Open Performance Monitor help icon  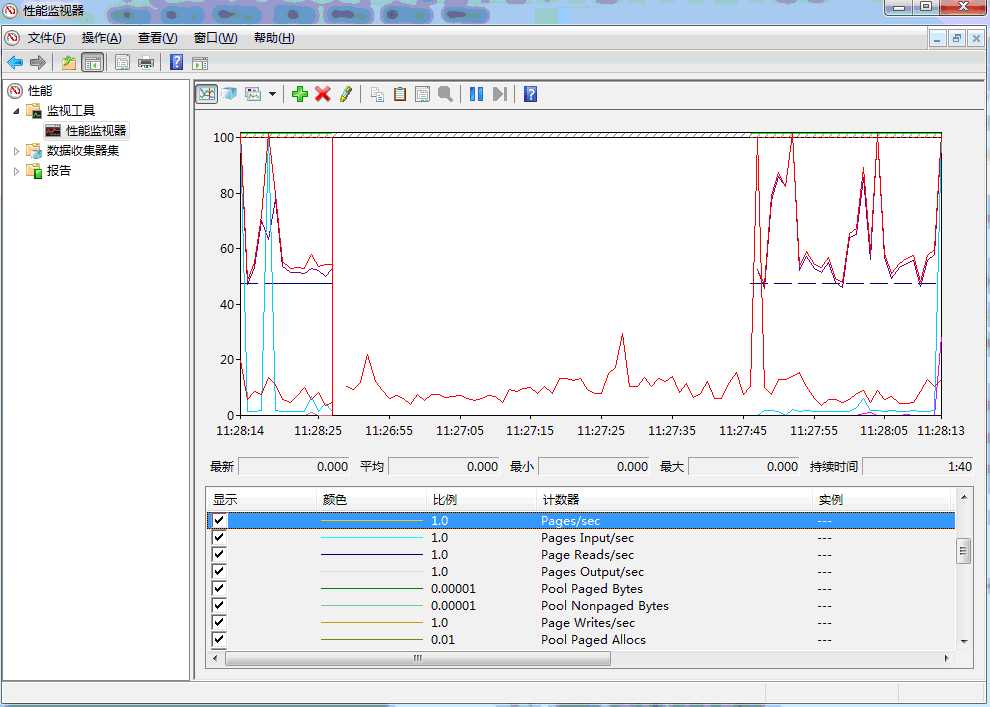[531, 95]
